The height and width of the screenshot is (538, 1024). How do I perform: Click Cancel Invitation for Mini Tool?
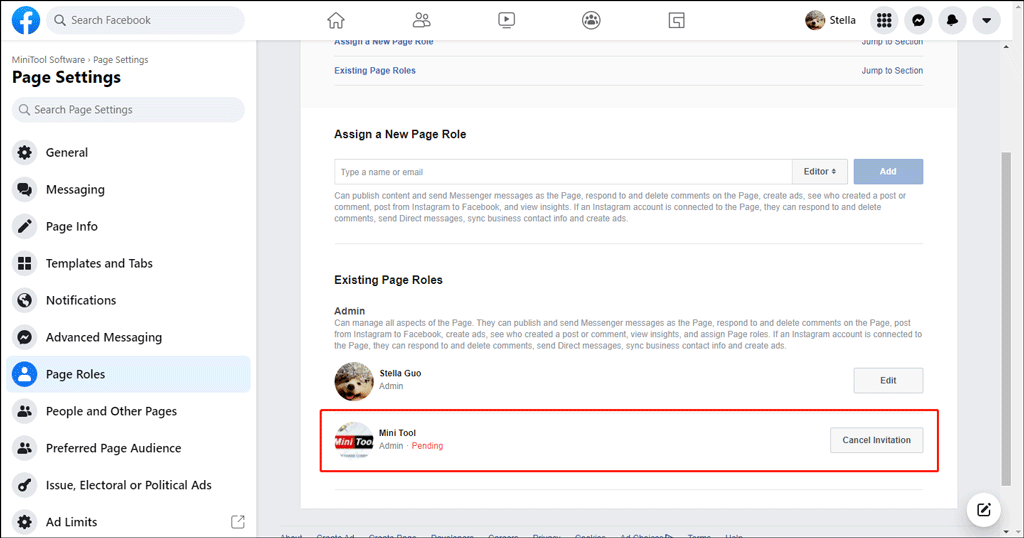click(x=876, y=440)
